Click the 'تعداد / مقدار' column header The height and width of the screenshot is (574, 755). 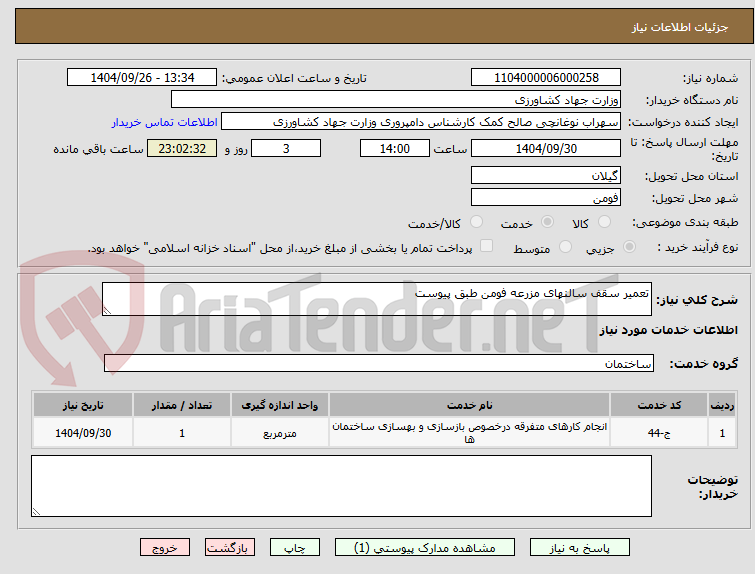point(182,405)
